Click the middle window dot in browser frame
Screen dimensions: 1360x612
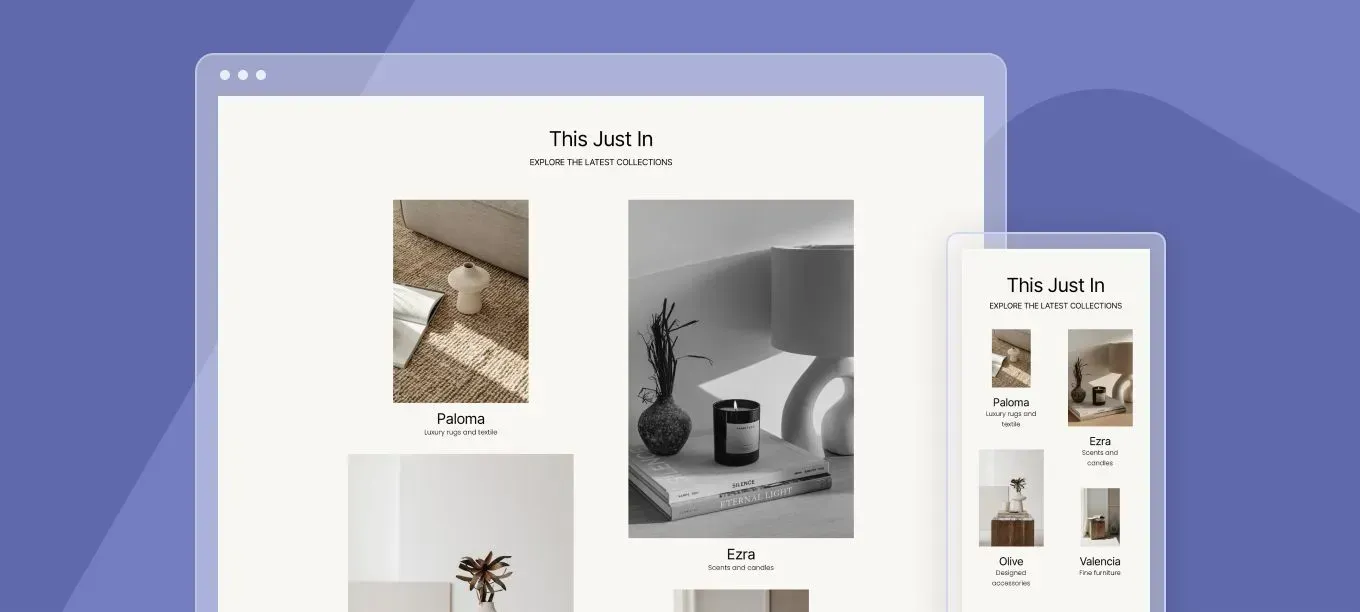point(243,75)
